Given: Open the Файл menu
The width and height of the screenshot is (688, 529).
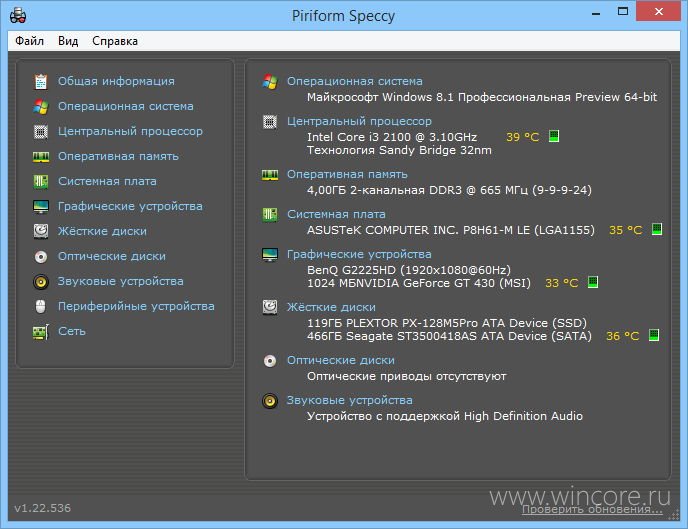Looking at the screenshot, I should coord(29,41).
